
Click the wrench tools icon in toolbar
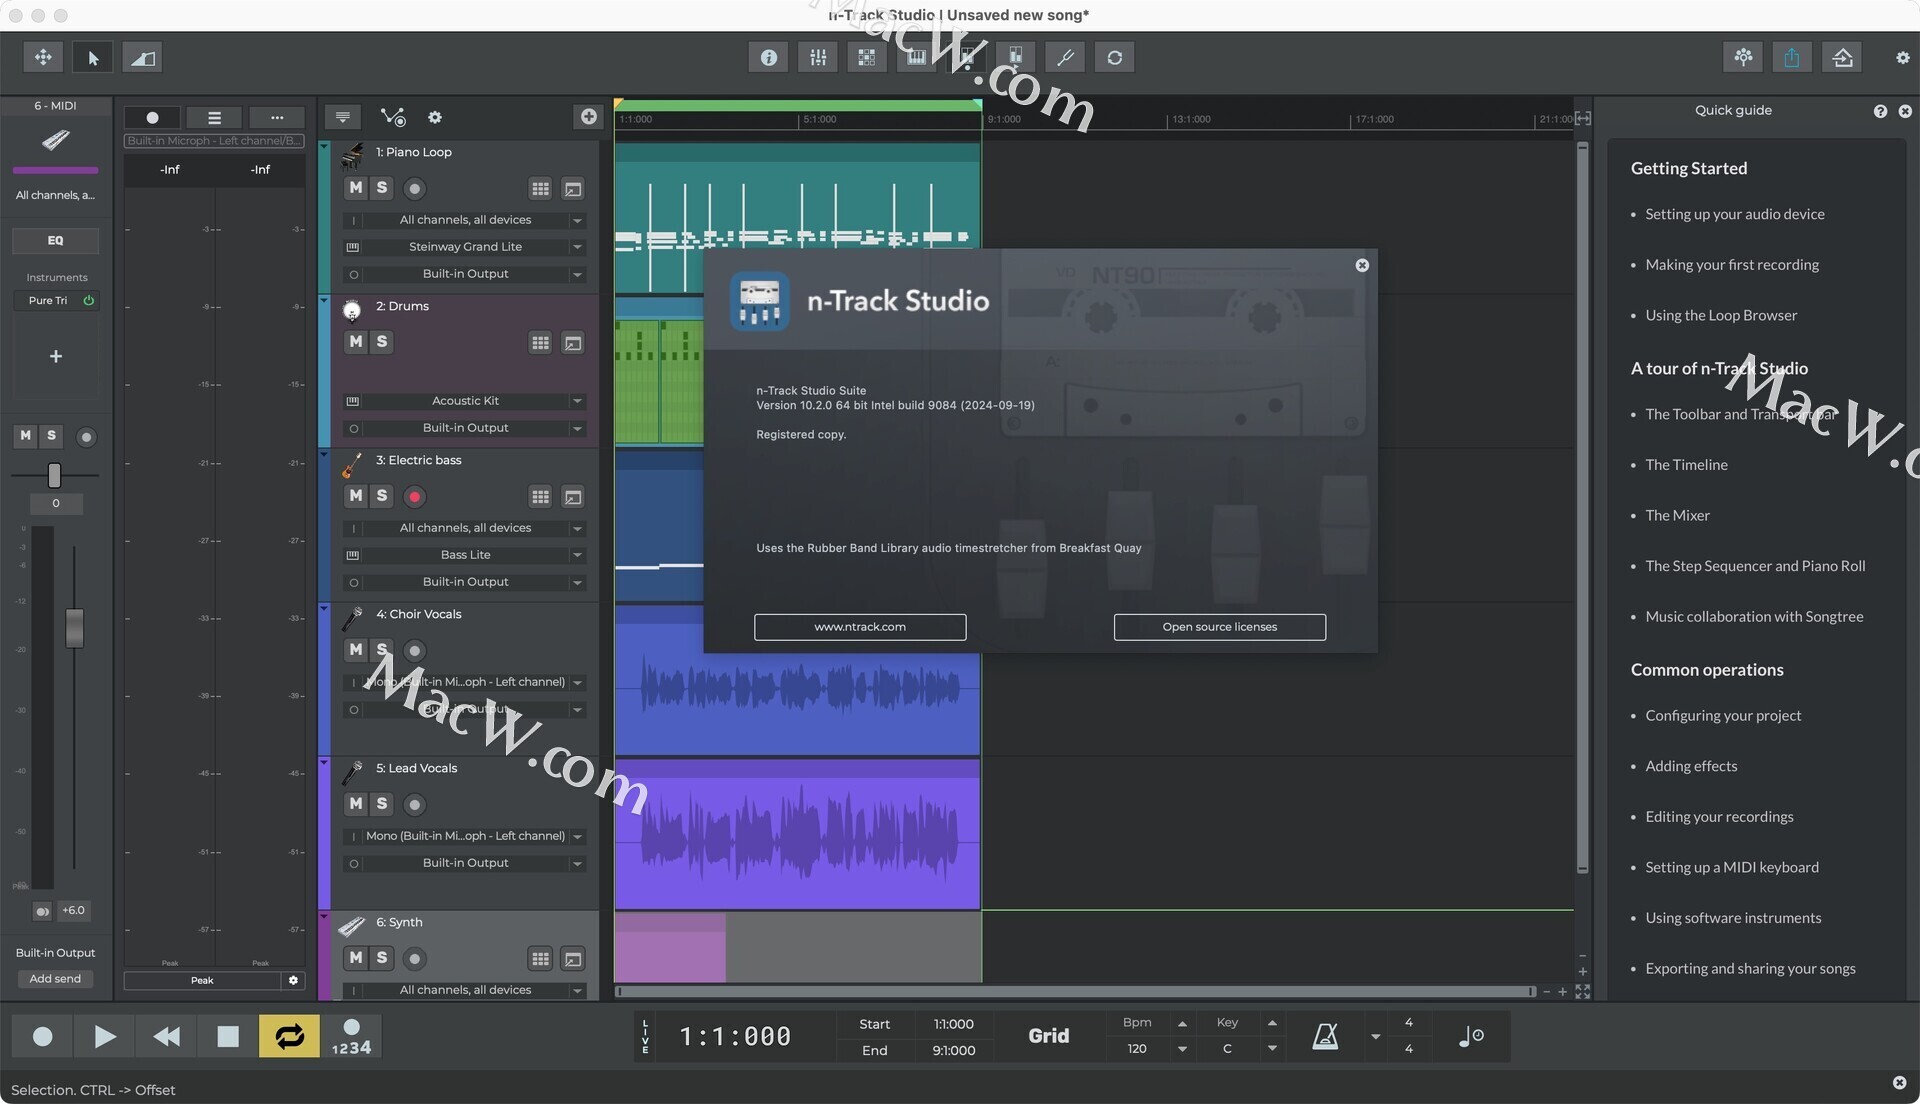(x=1065, y=57)
